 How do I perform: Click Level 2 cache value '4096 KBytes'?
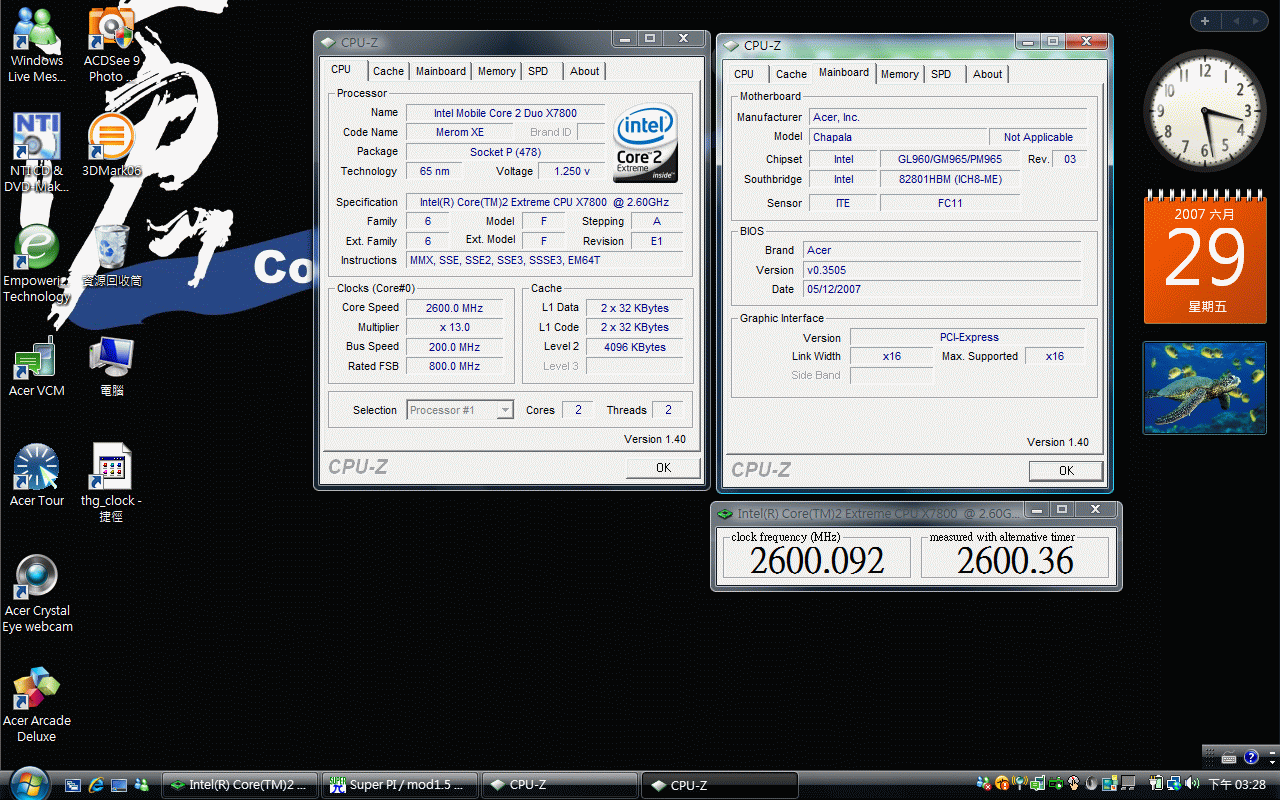[635, 347]
